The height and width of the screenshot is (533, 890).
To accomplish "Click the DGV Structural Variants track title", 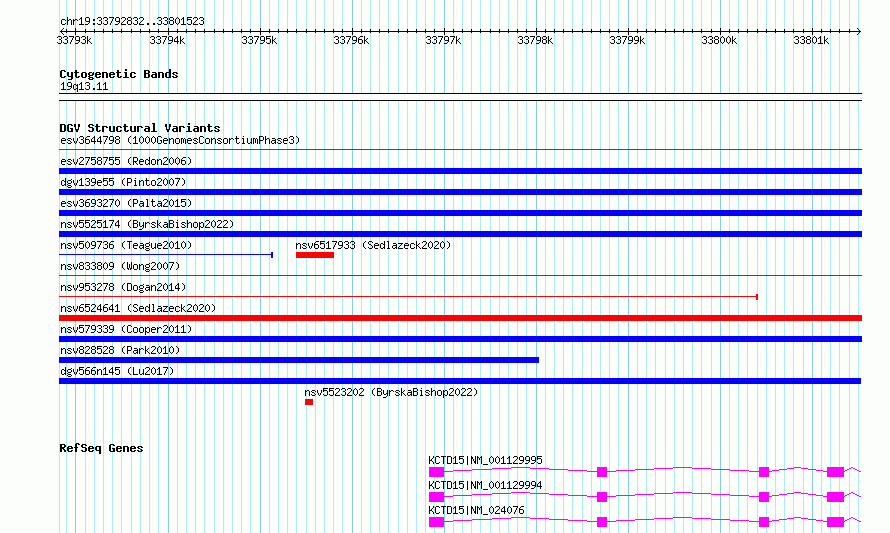I will [x=140, y=128].
